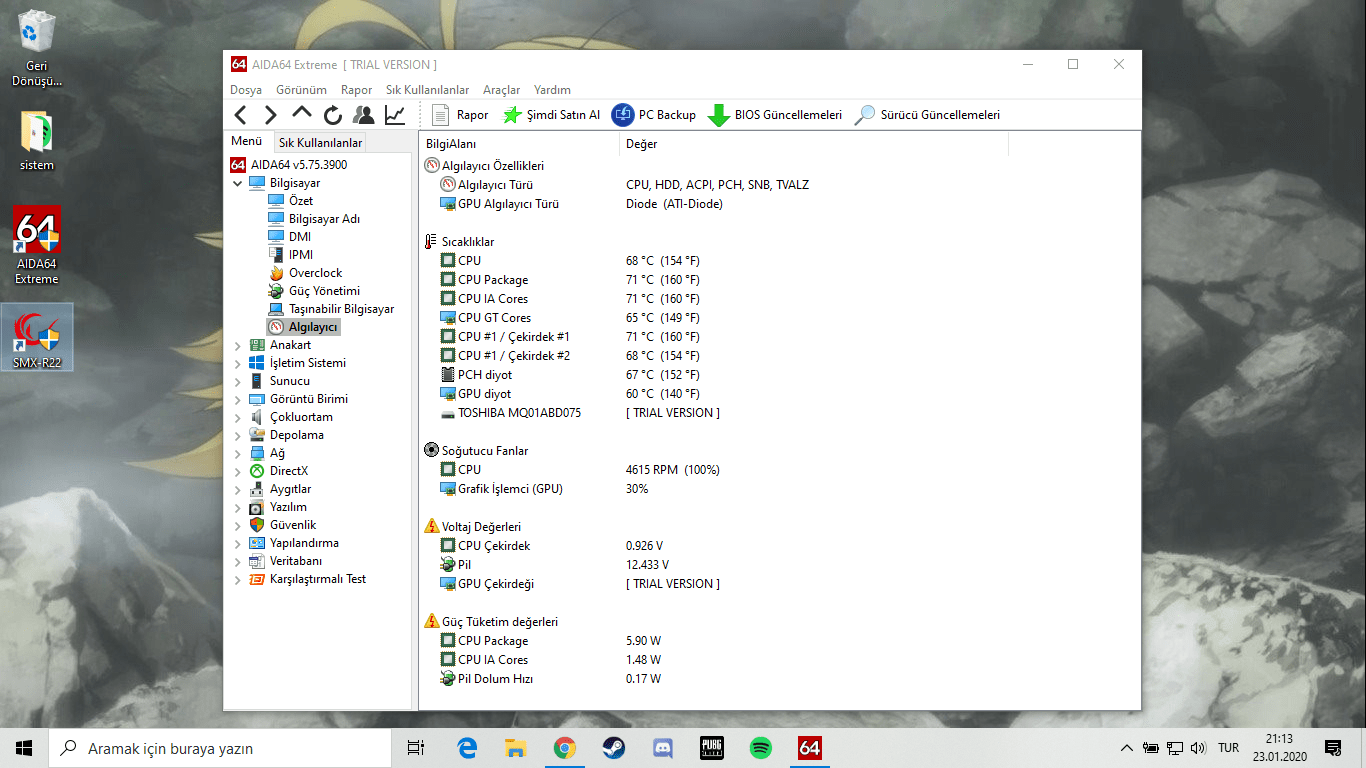
Task: Select the DMI tree item
Action: (299, 237)
